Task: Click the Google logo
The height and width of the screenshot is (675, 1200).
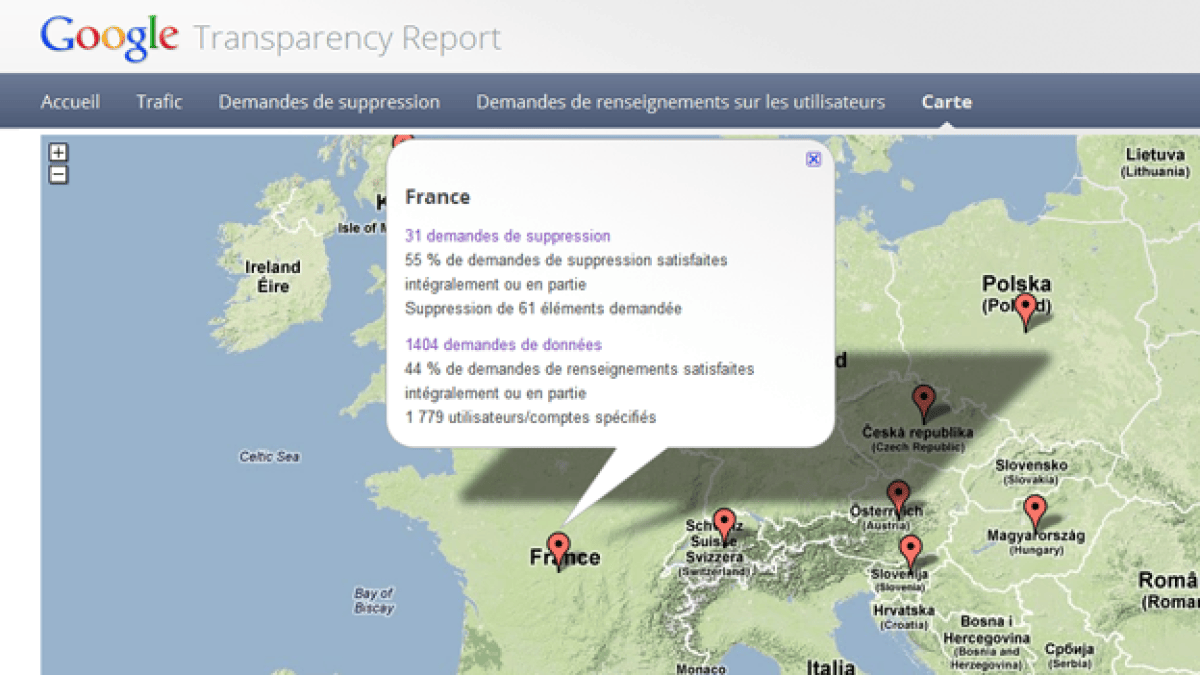Action: click(109, 38)
